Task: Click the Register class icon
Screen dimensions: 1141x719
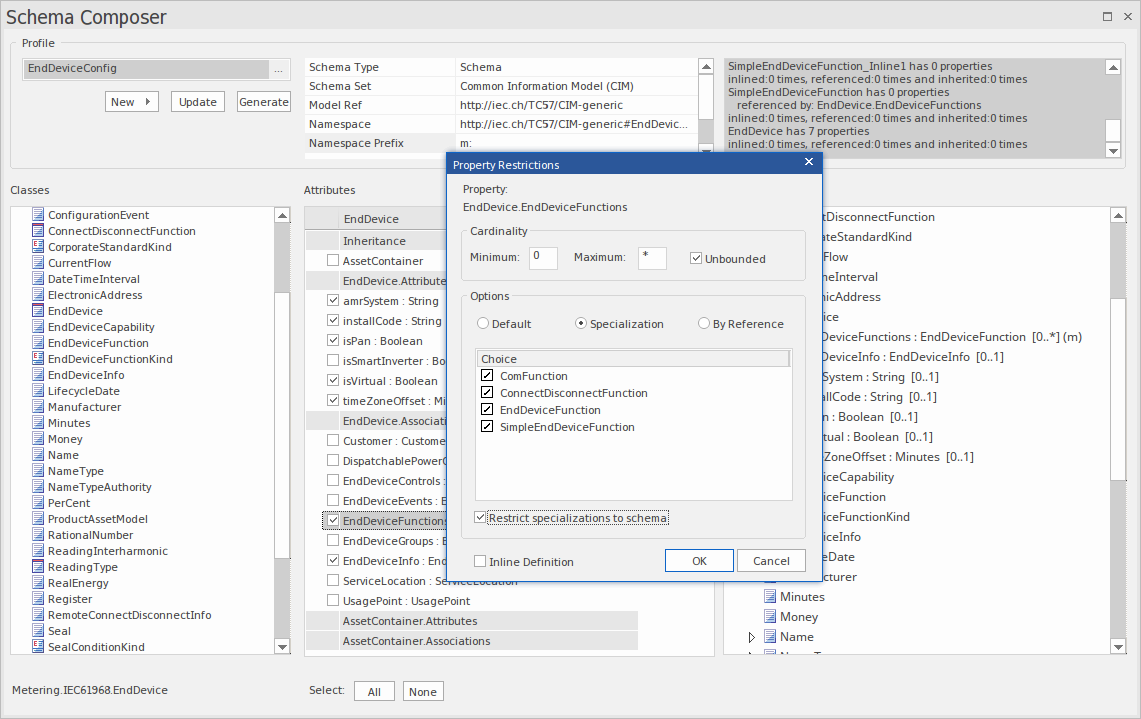Action: click(x=37, y=599)
